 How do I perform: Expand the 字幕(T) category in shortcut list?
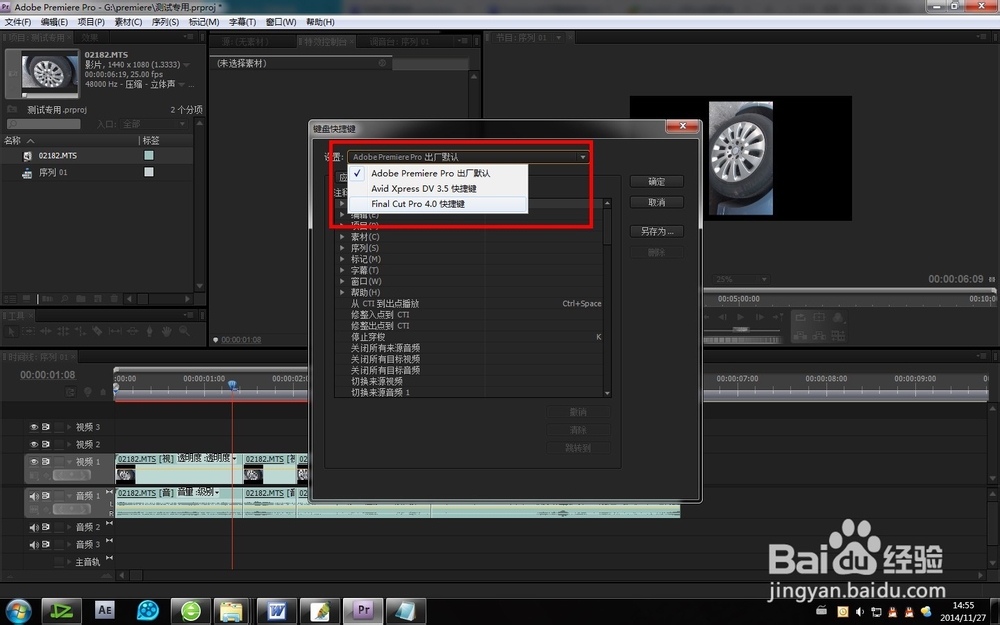coord(342,270)
